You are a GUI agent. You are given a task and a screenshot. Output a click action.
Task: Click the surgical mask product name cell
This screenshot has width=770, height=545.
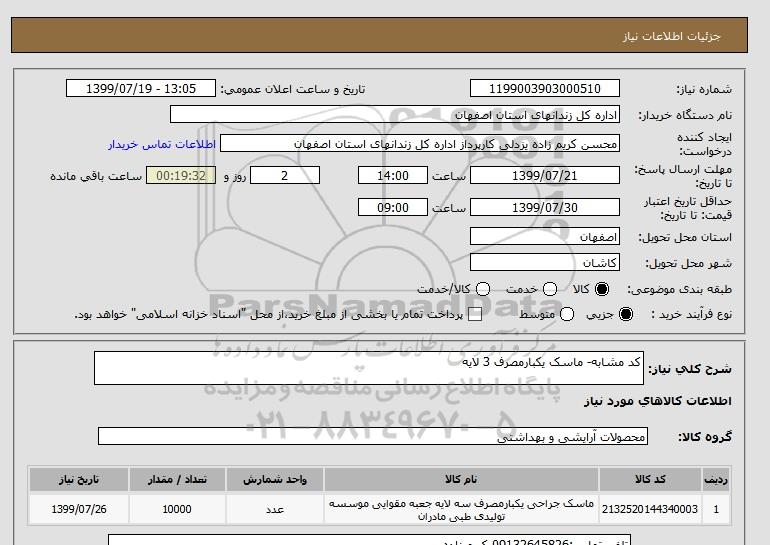[x=461, y=509]
